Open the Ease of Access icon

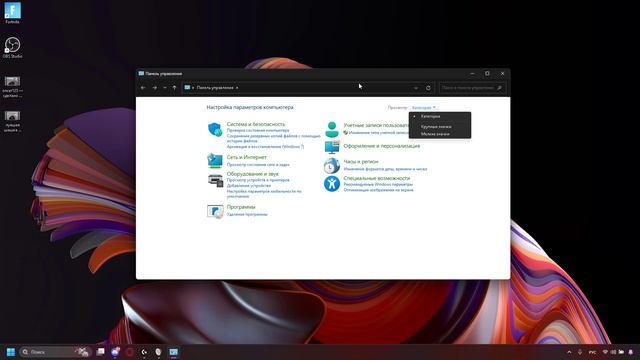(332, 183)
